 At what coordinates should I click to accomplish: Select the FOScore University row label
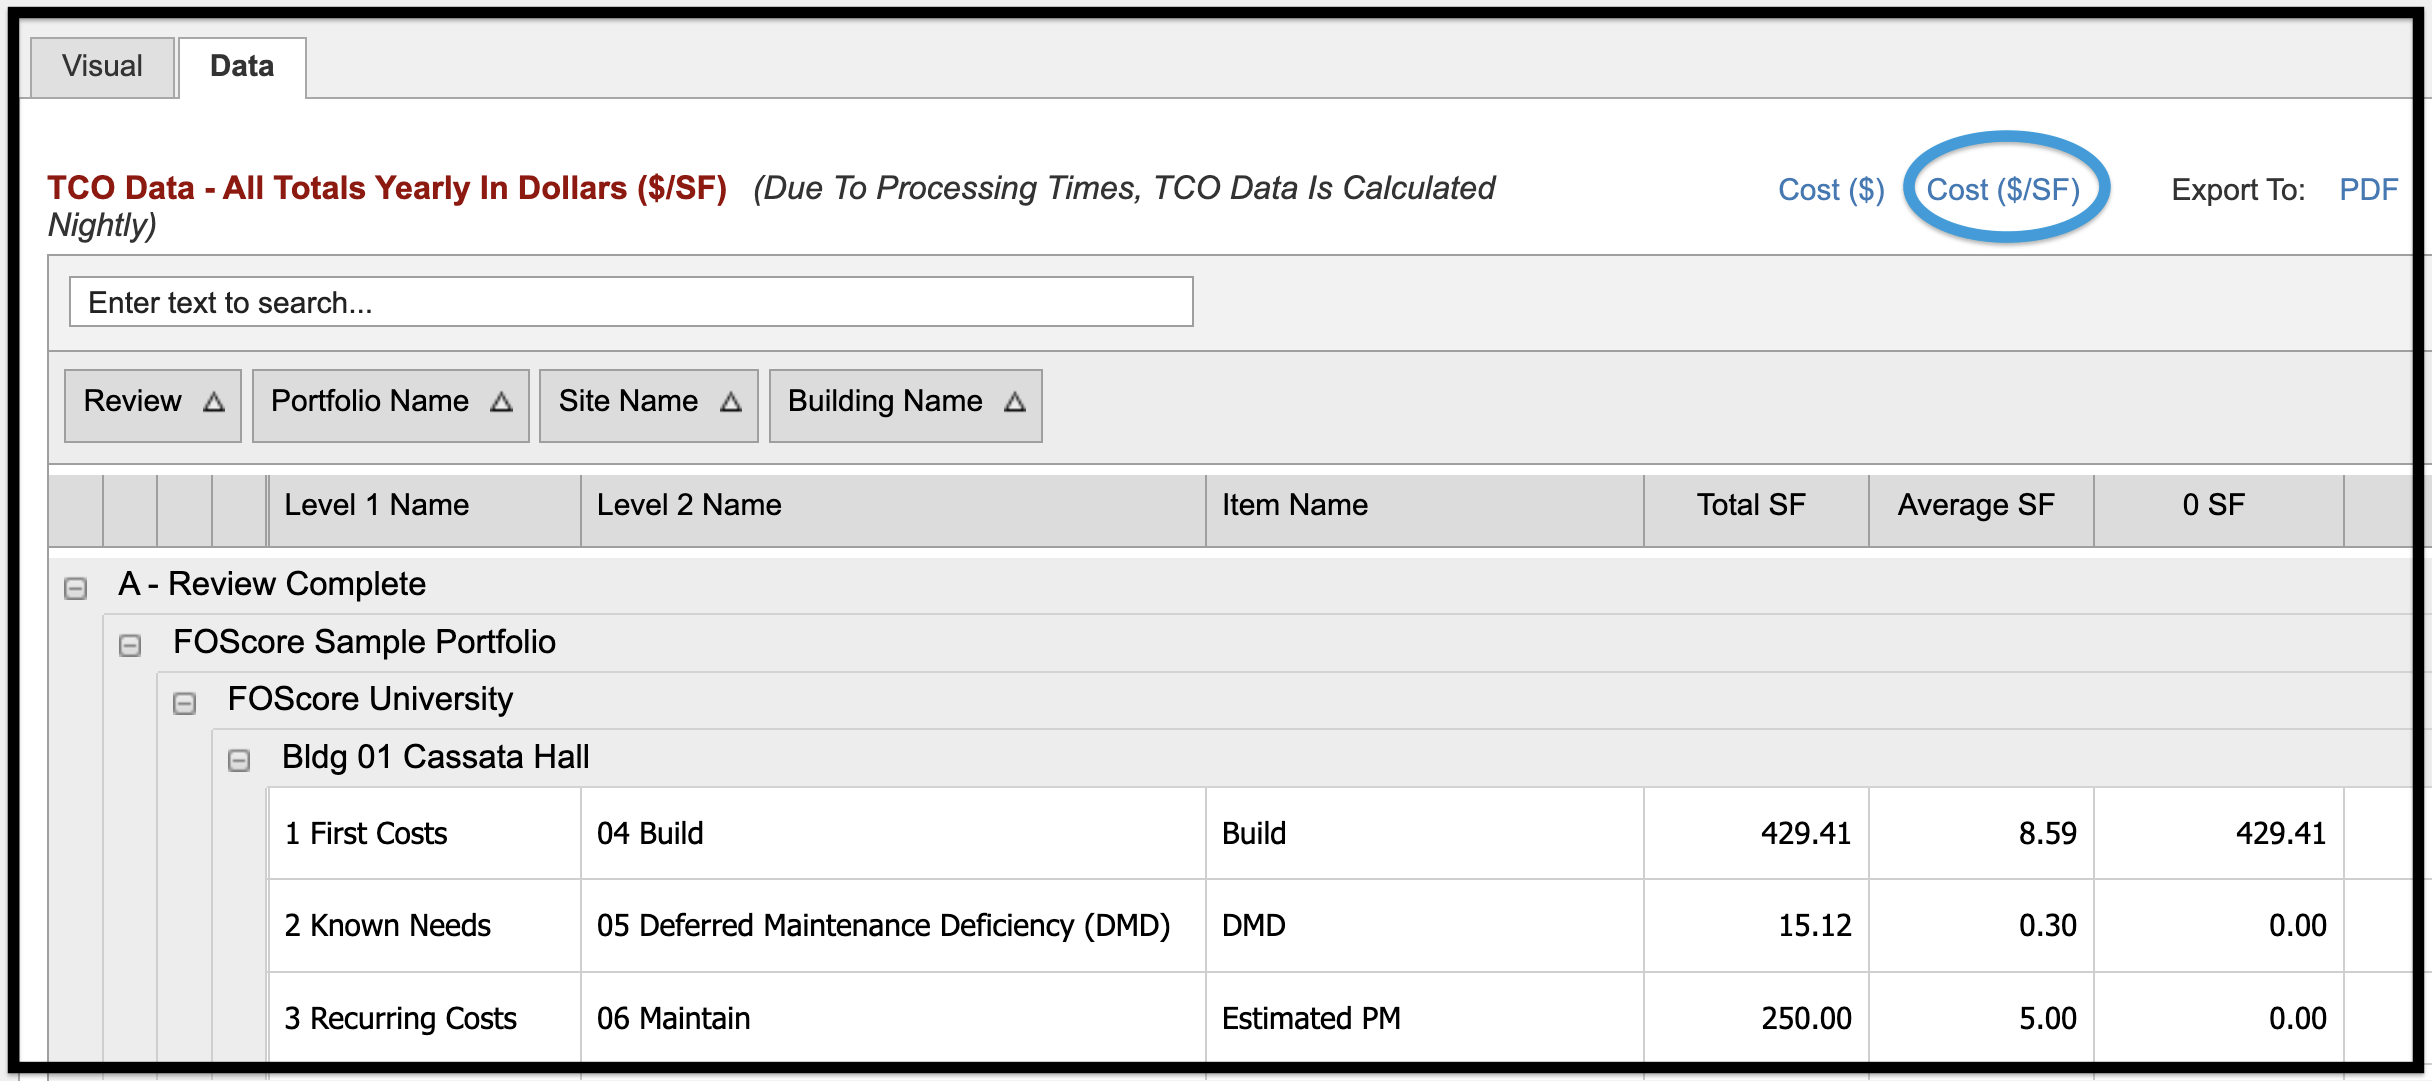(x=370, y=699)
